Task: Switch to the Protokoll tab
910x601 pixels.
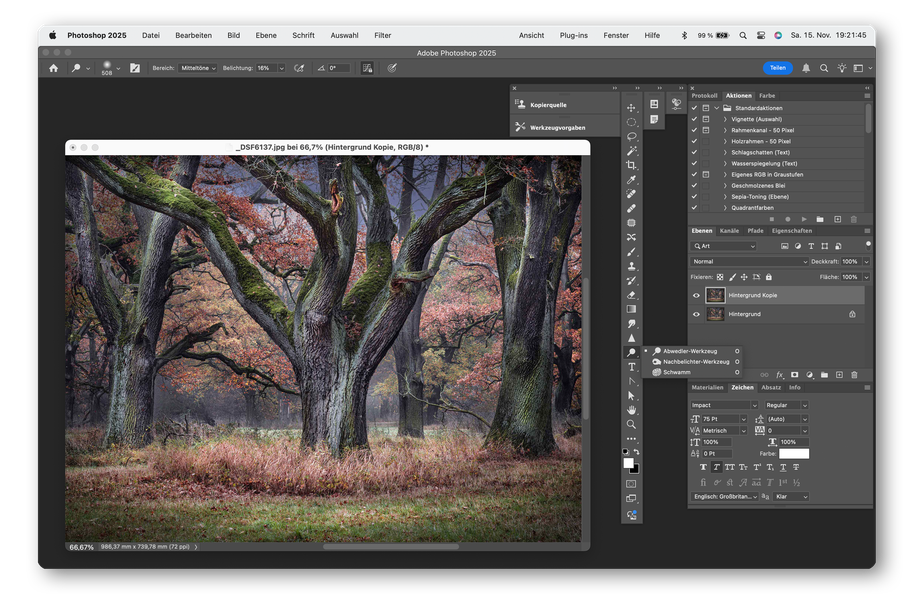Action: coord(705,96)
